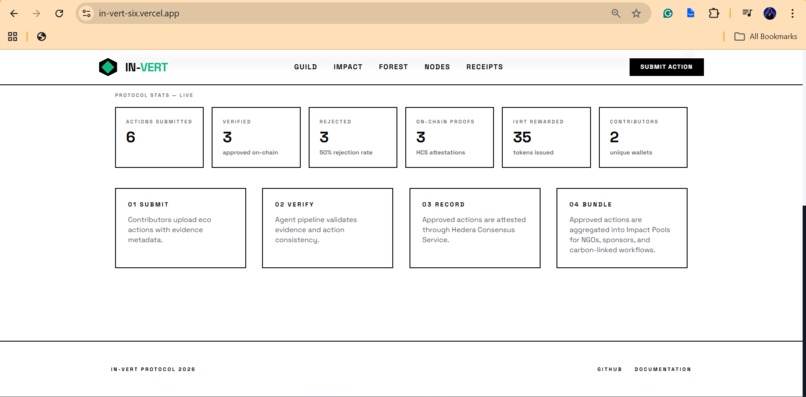Open the Grammarly extension icon
The width and height of the screenshot is (806, 397).
668,14
